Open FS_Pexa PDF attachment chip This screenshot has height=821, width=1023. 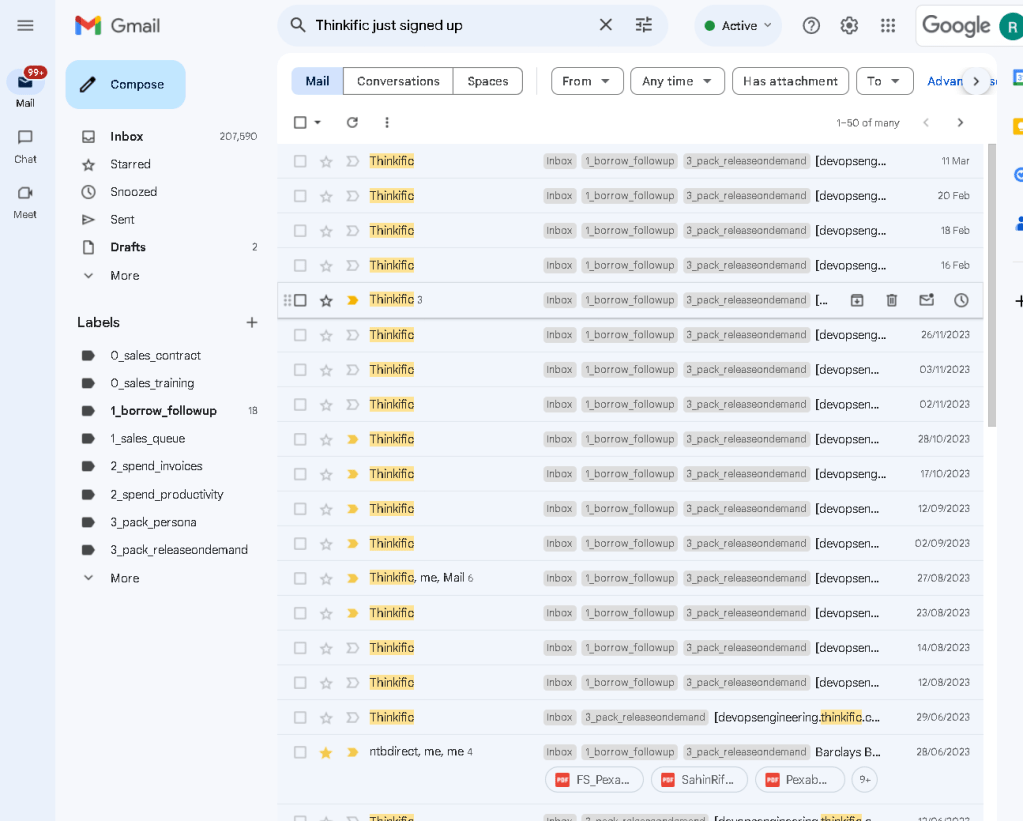(x=594, y=780)
